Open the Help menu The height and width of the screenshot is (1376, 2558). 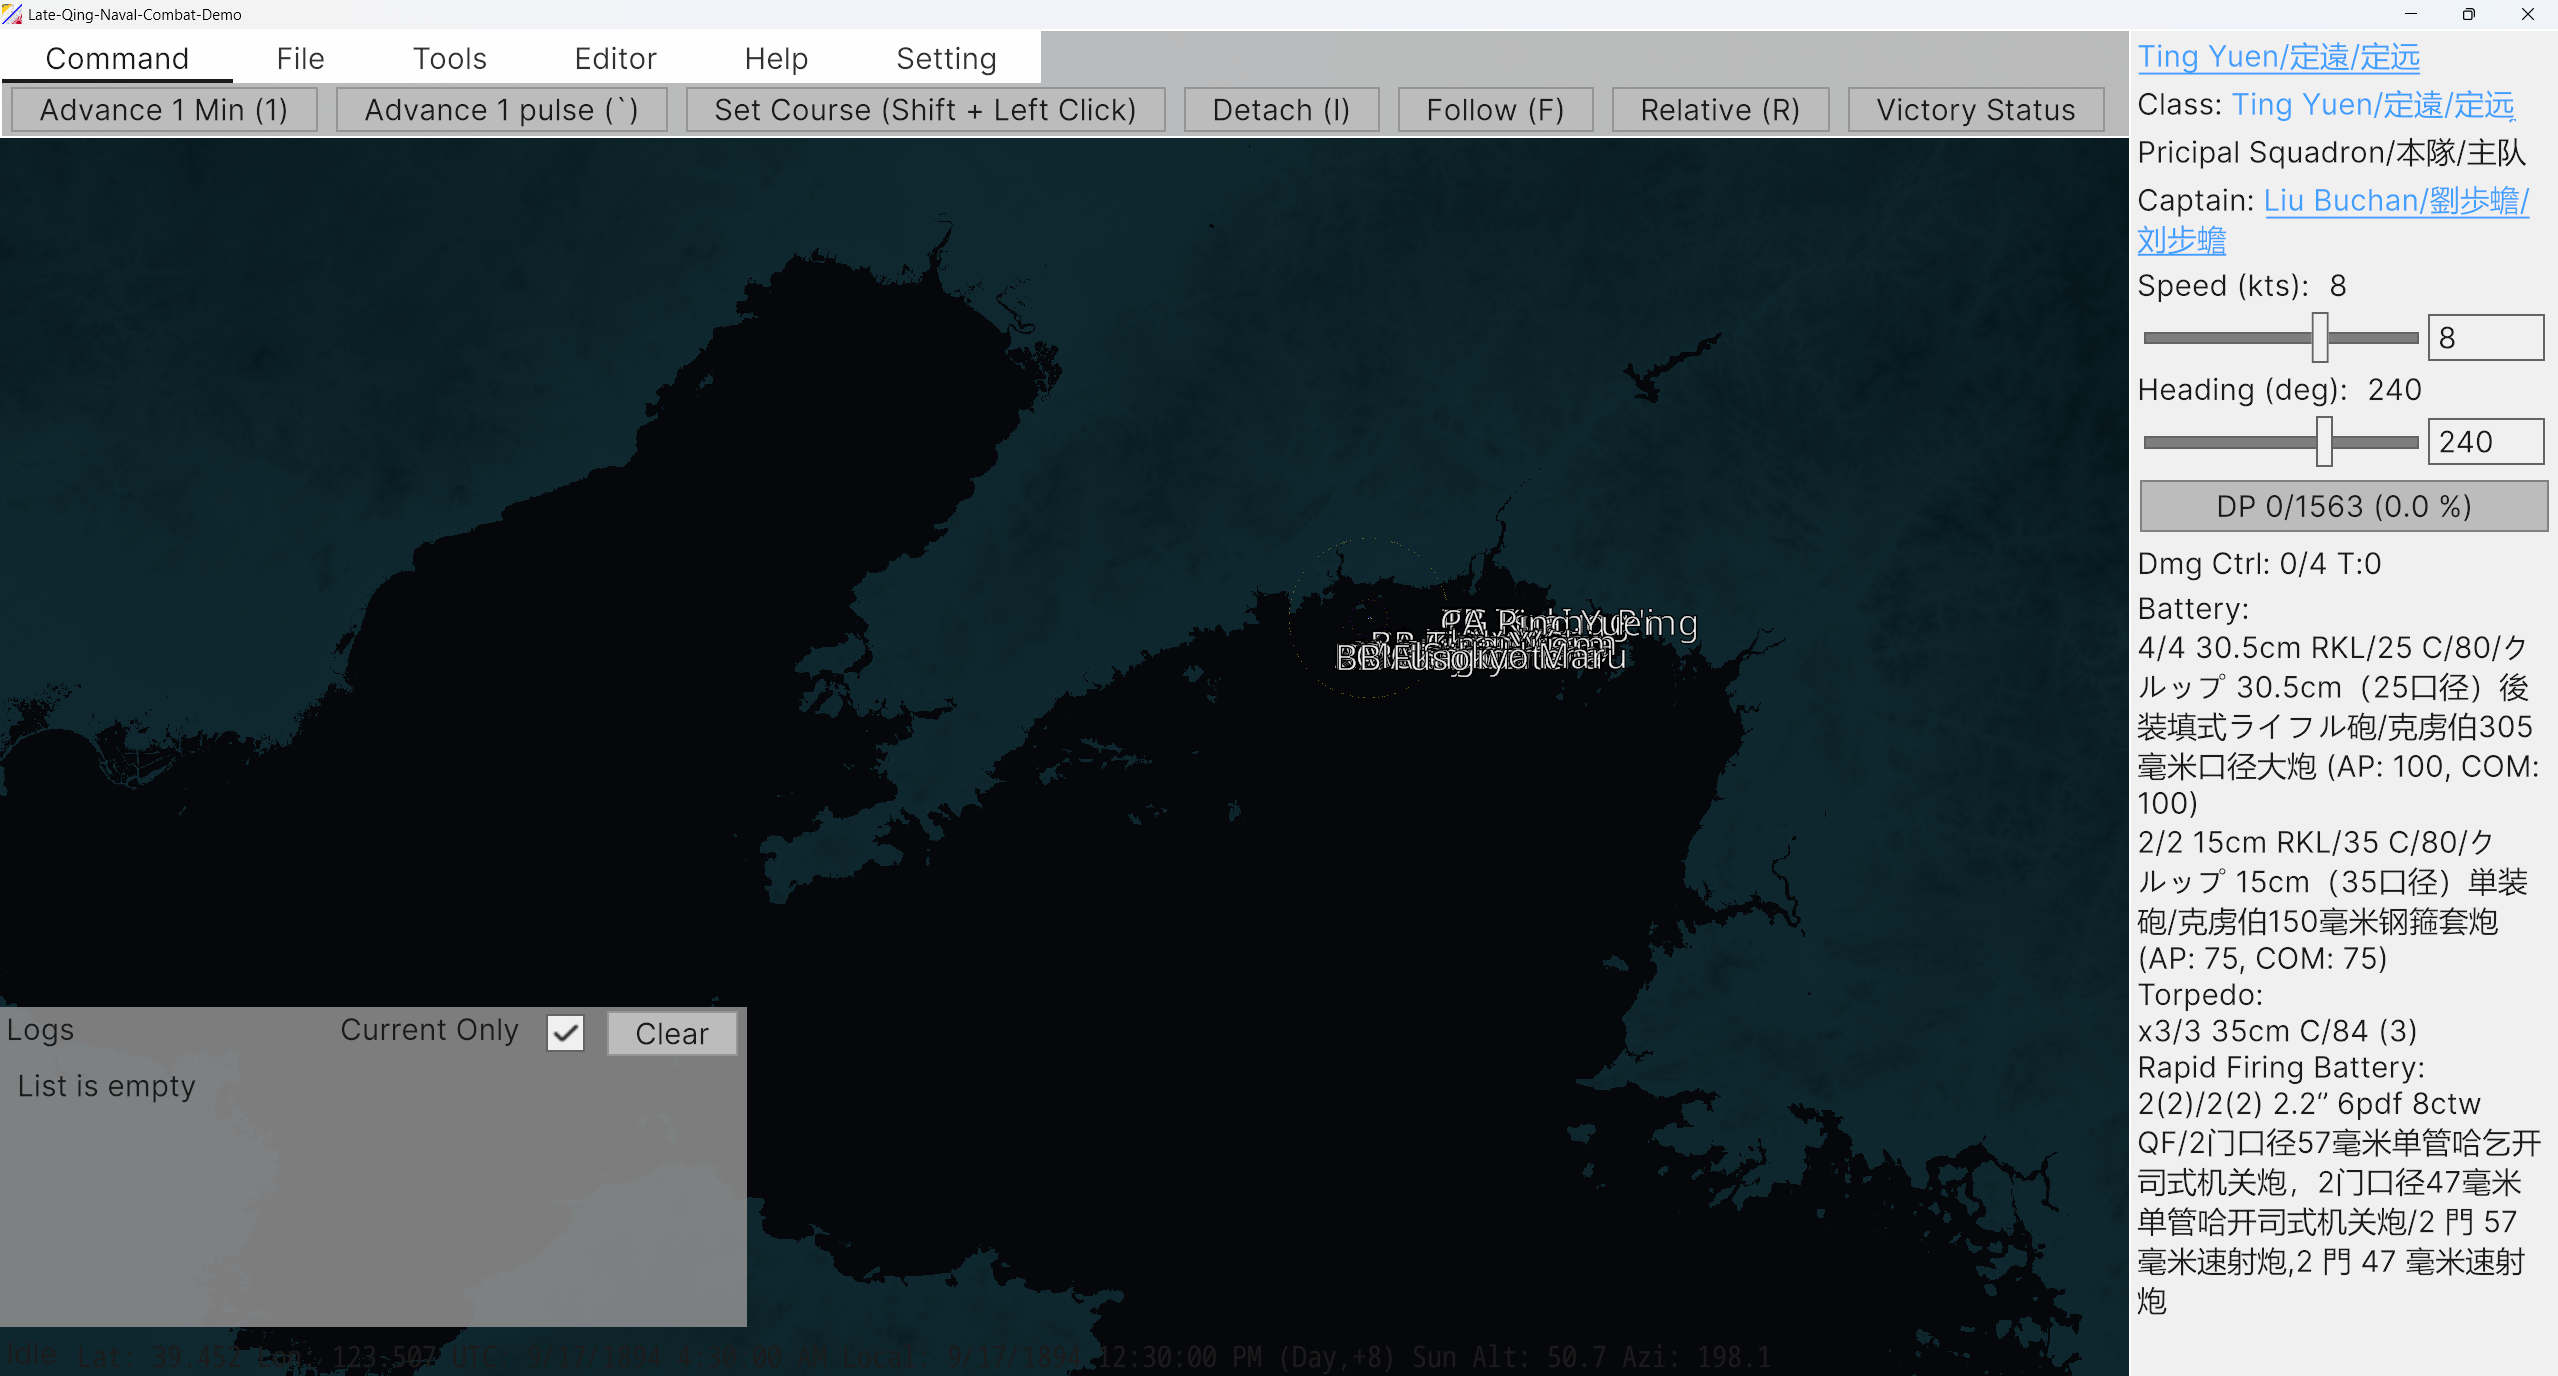776,58
